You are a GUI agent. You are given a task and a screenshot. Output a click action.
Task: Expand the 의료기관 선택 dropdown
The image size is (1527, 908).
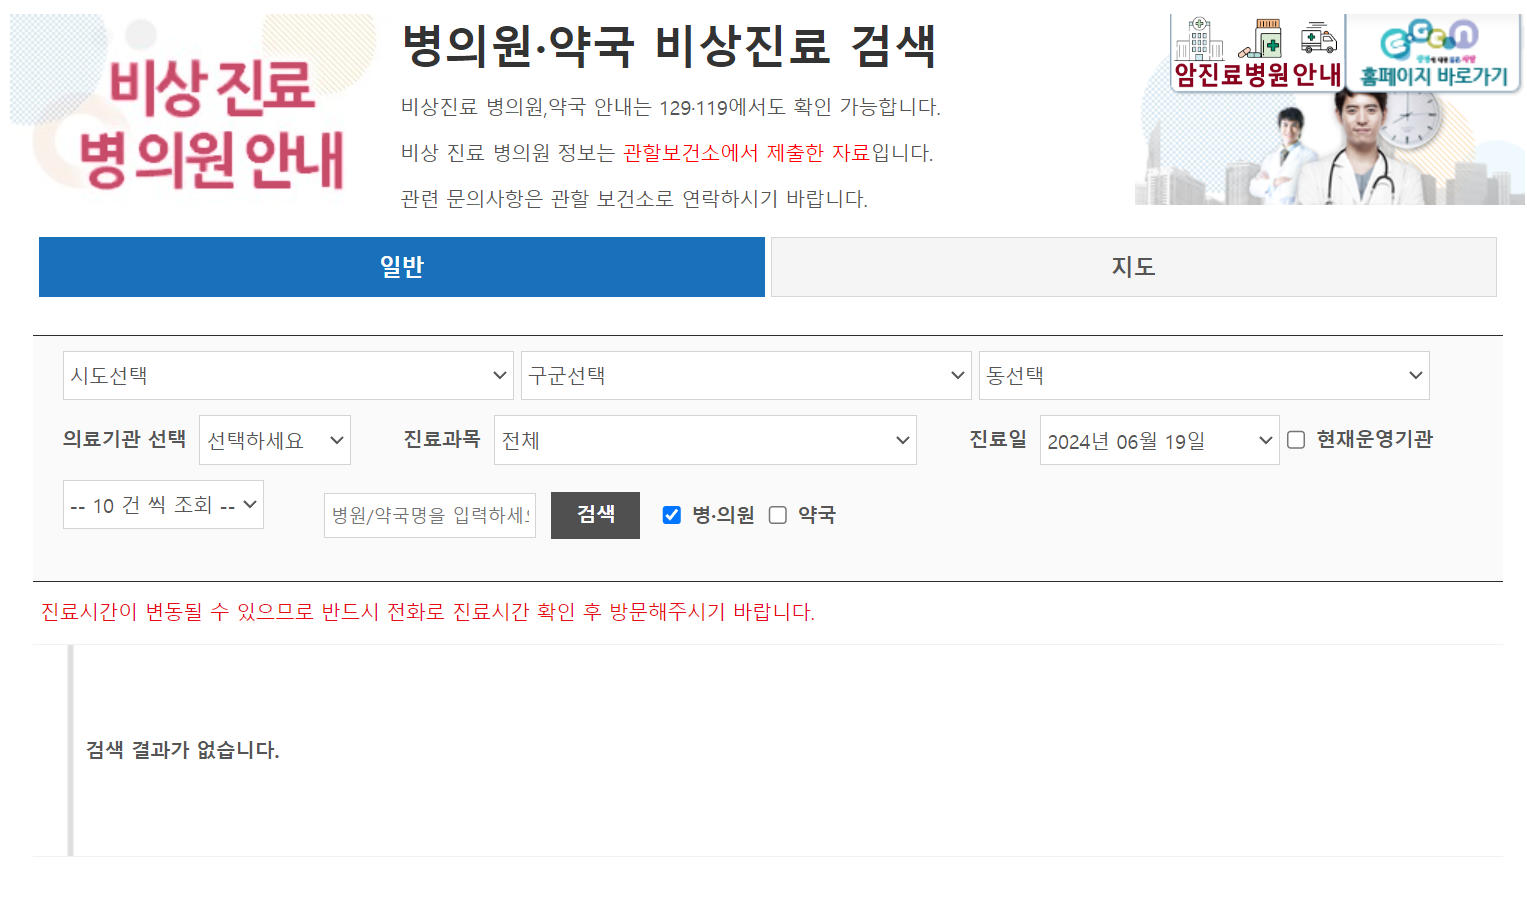pos(275,440)
